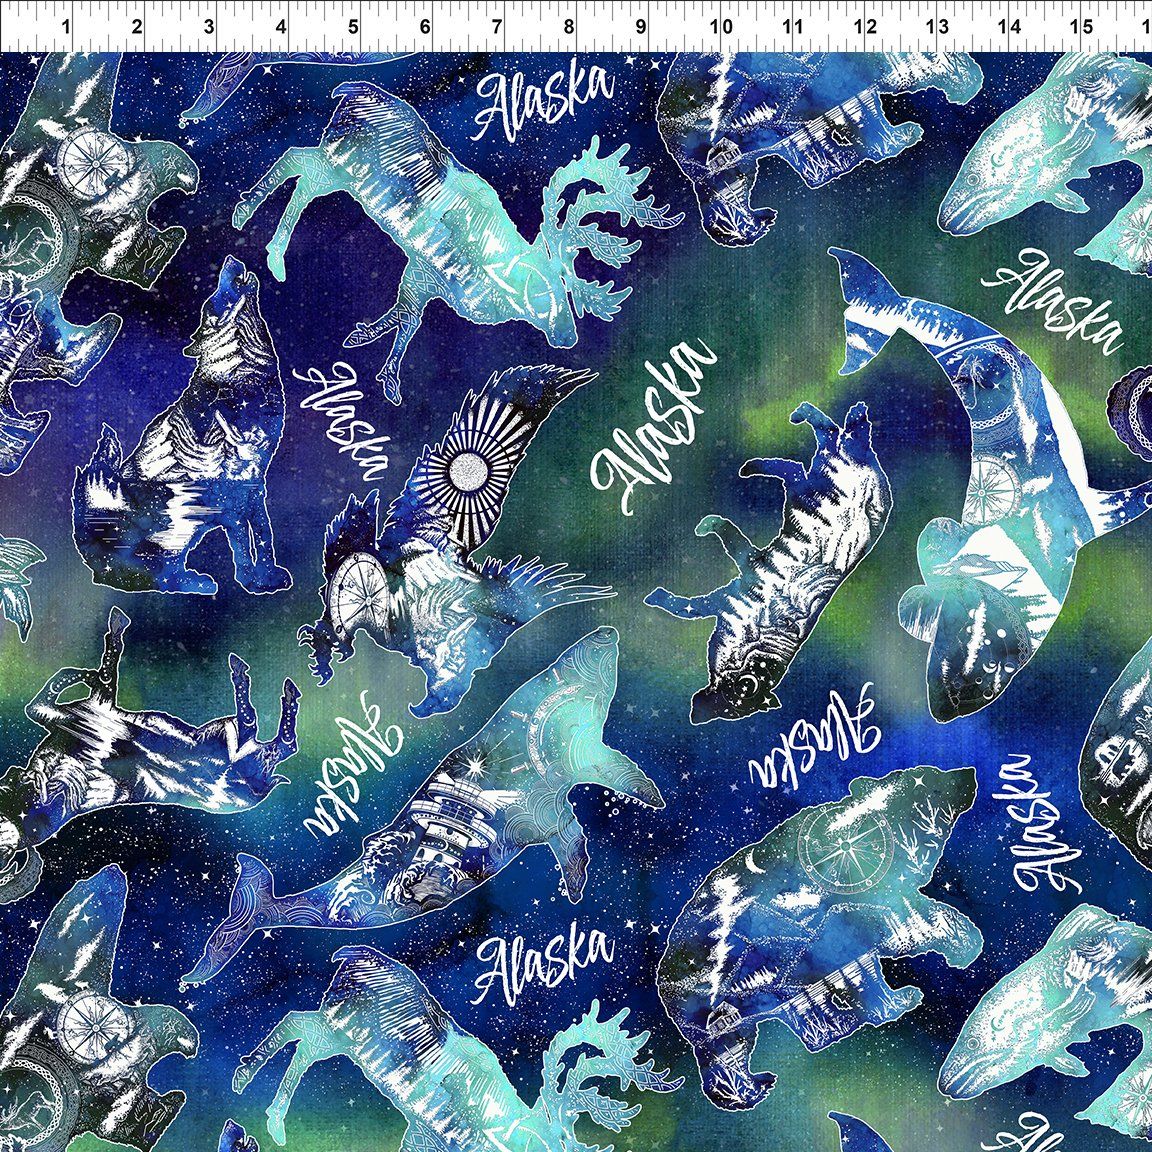Click the ruler number 6

click(x=425, y=27)
